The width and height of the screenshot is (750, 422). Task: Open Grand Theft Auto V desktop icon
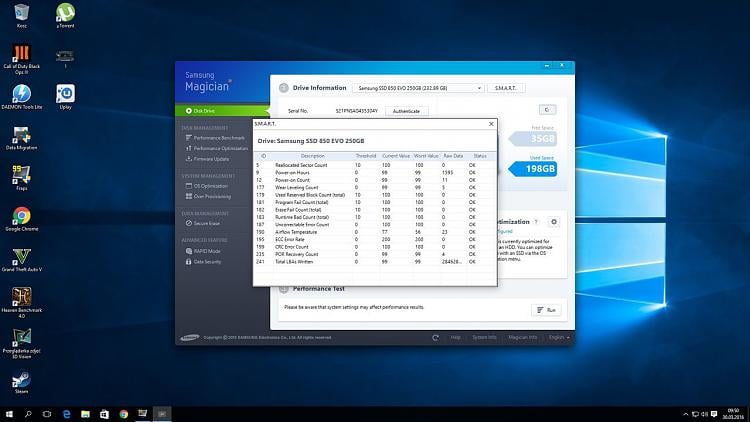click(22, 260)
